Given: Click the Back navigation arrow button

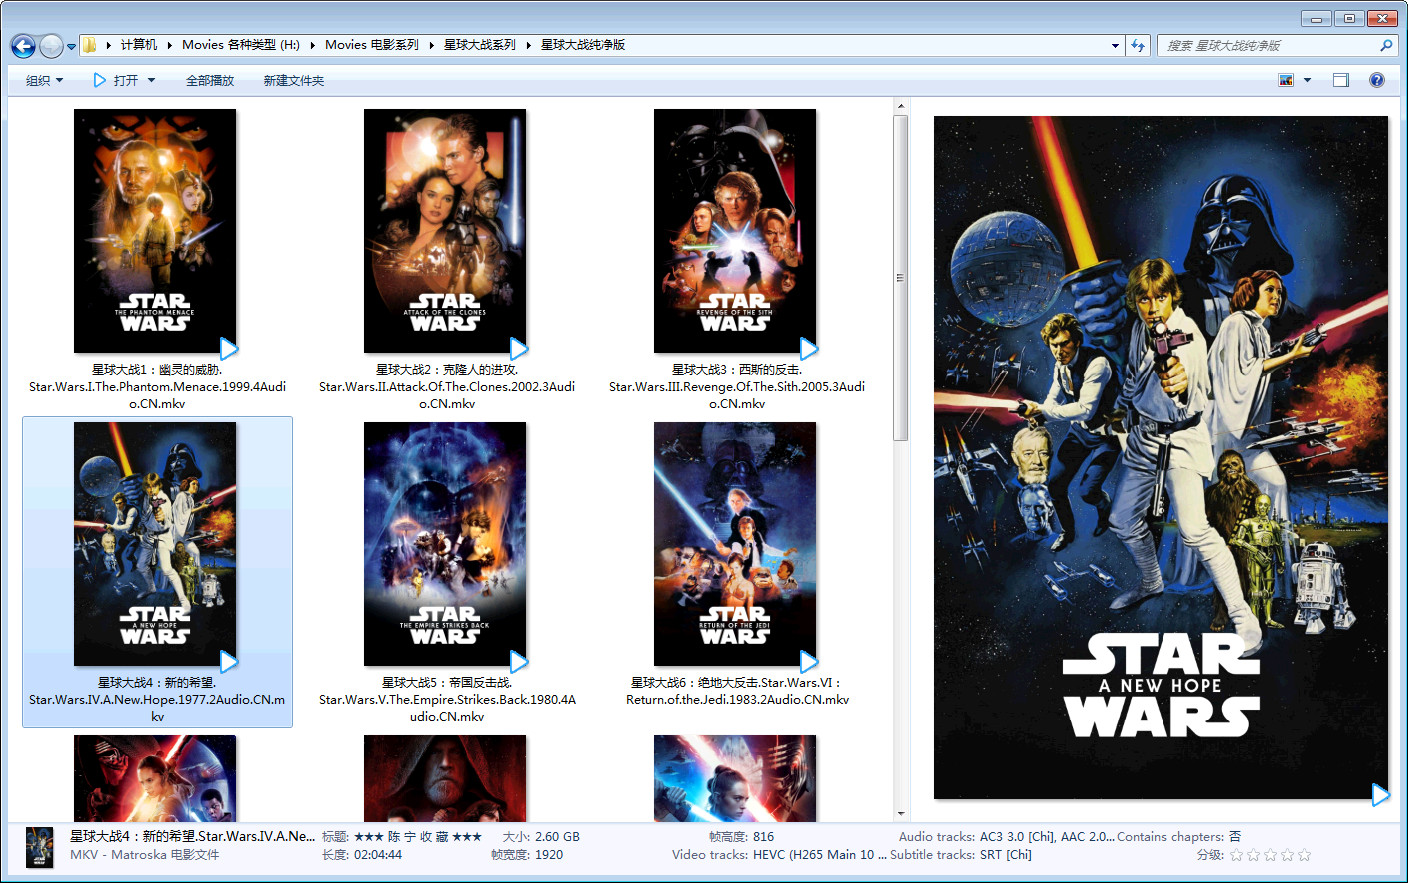Looking at the screenshot, I should pos(23,46).
